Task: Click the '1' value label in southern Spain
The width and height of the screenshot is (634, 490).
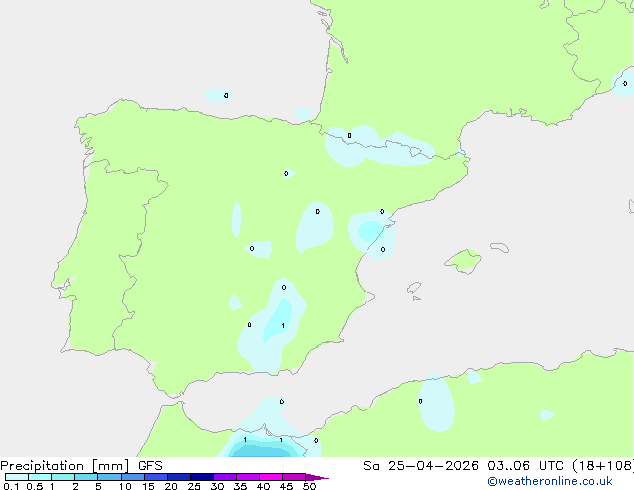Action: (283, 325)
